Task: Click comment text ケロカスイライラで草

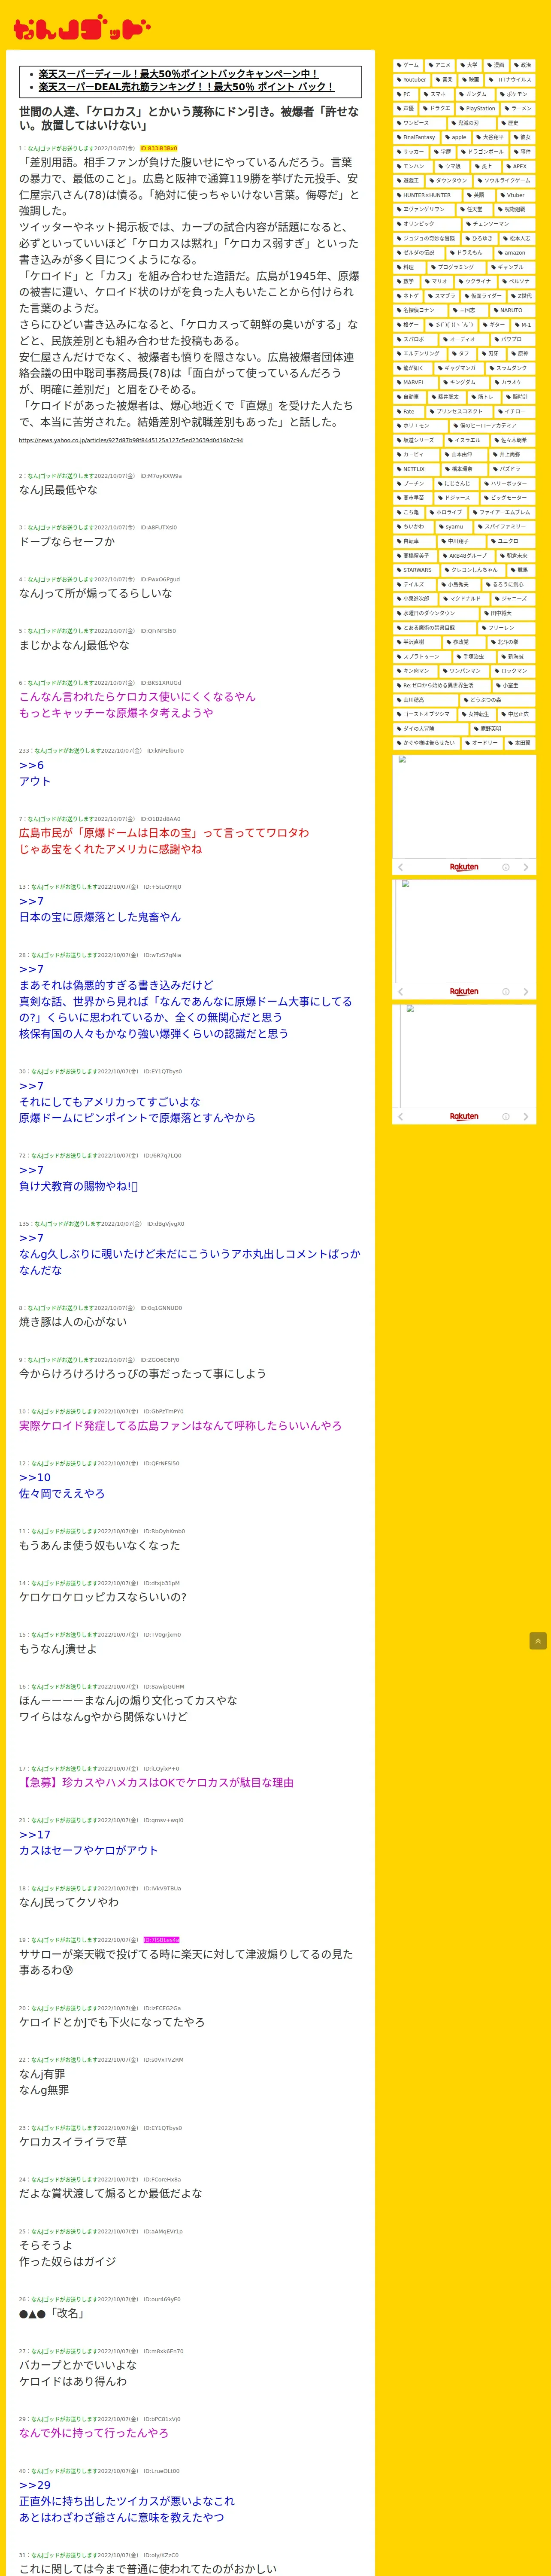Action: tap(73, 2142)
